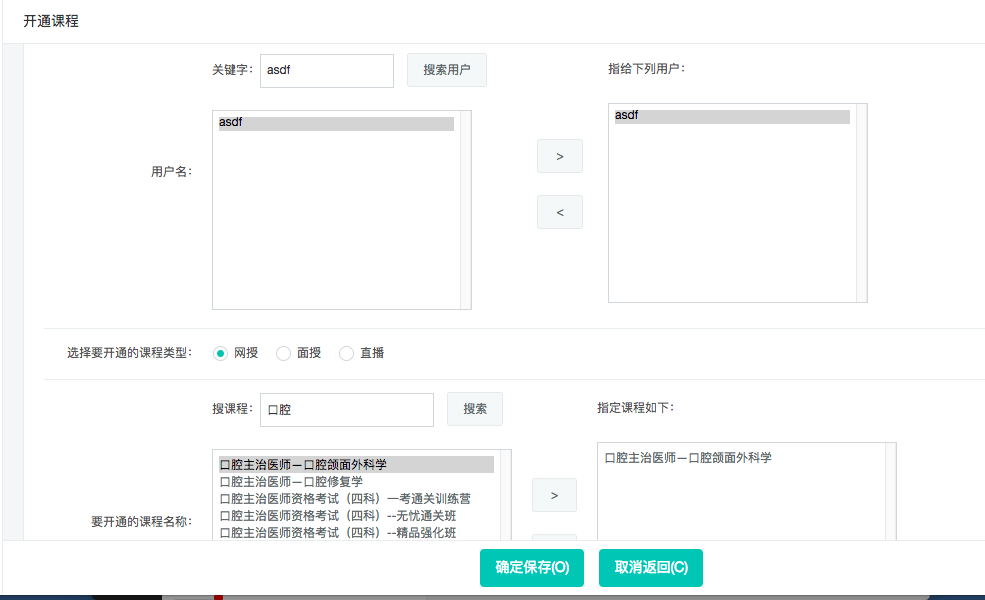This screenshot has width=985, height=600.
Task: Select 口腔主治医师—口腔颌面外科学 in course list
Action: (x=356, y=465)
